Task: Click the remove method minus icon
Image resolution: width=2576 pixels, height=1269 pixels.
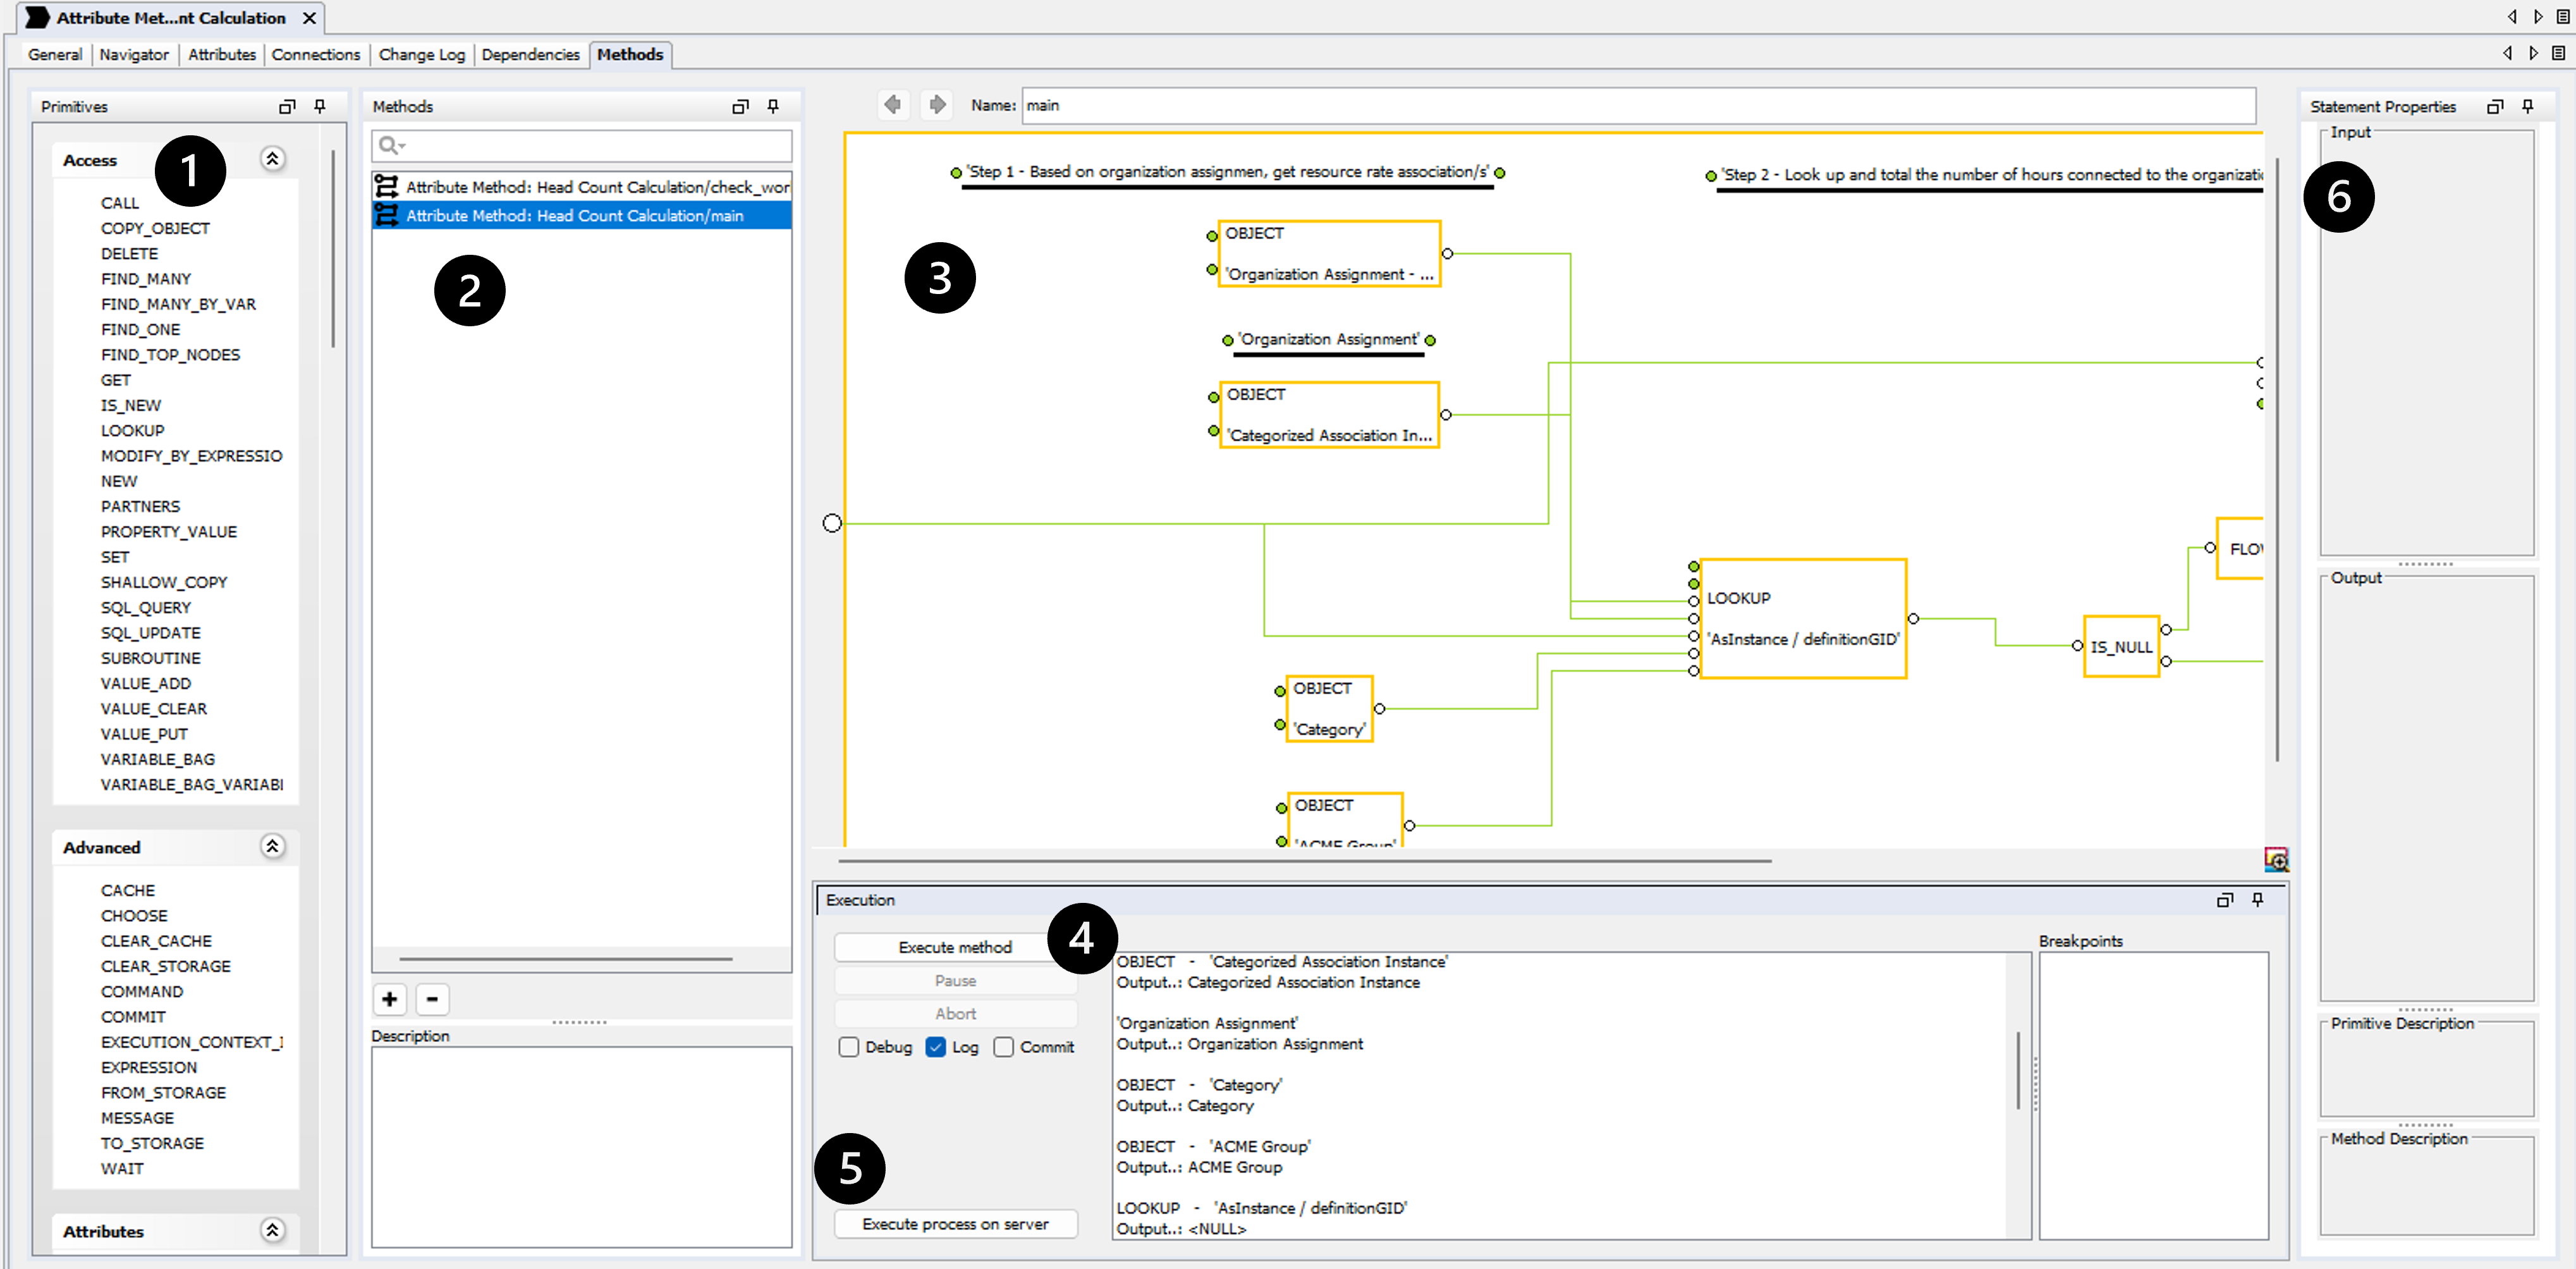Action: coord(432,998)
